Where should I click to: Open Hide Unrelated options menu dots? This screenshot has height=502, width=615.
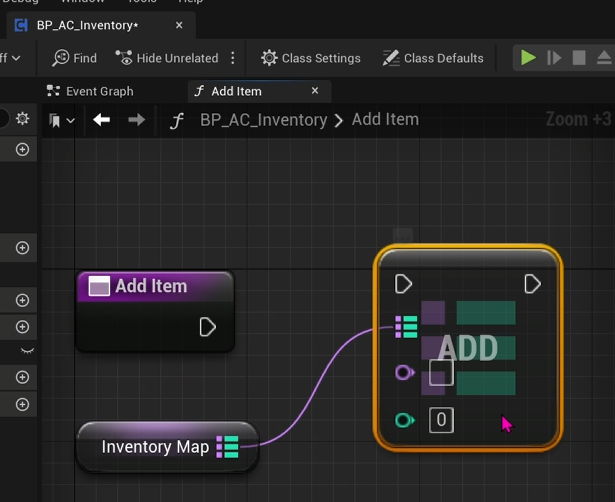pos(233,58)
